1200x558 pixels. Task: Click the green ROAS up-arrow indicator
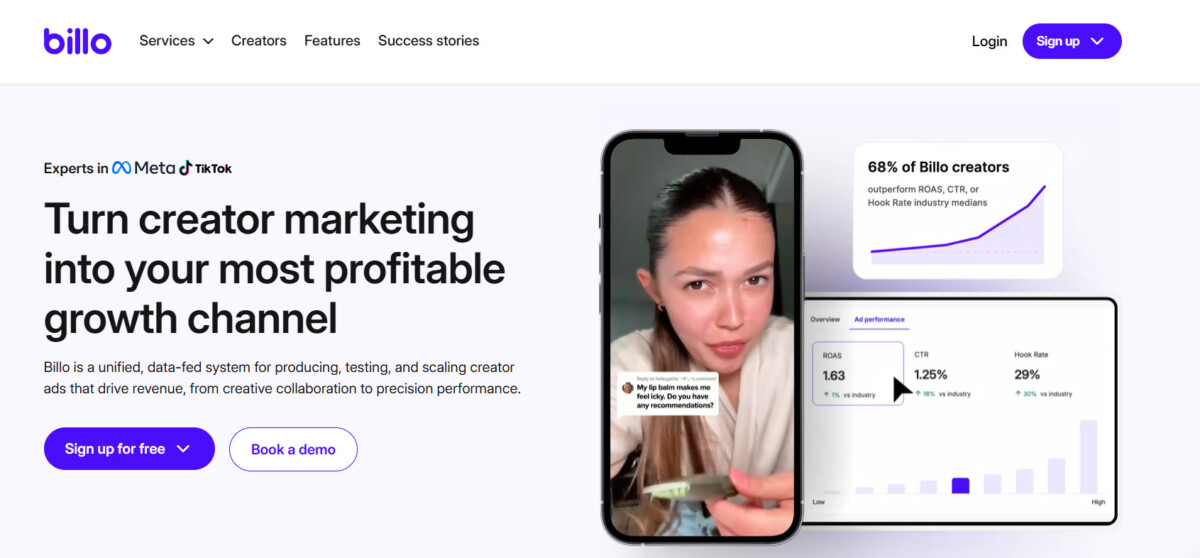pyautogui.click(x=827, y=395)
